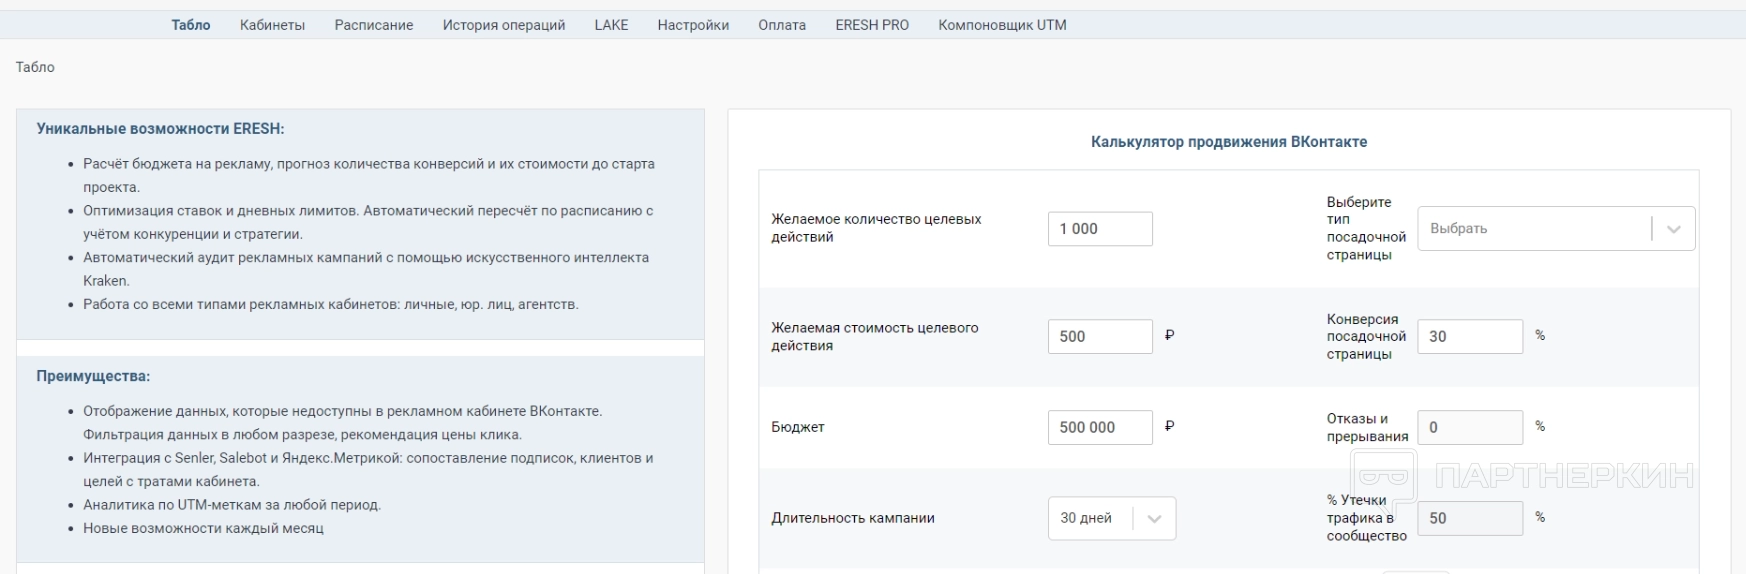Select the Бюджет input field
The image size is (1746, 574).
(1100, 427)
